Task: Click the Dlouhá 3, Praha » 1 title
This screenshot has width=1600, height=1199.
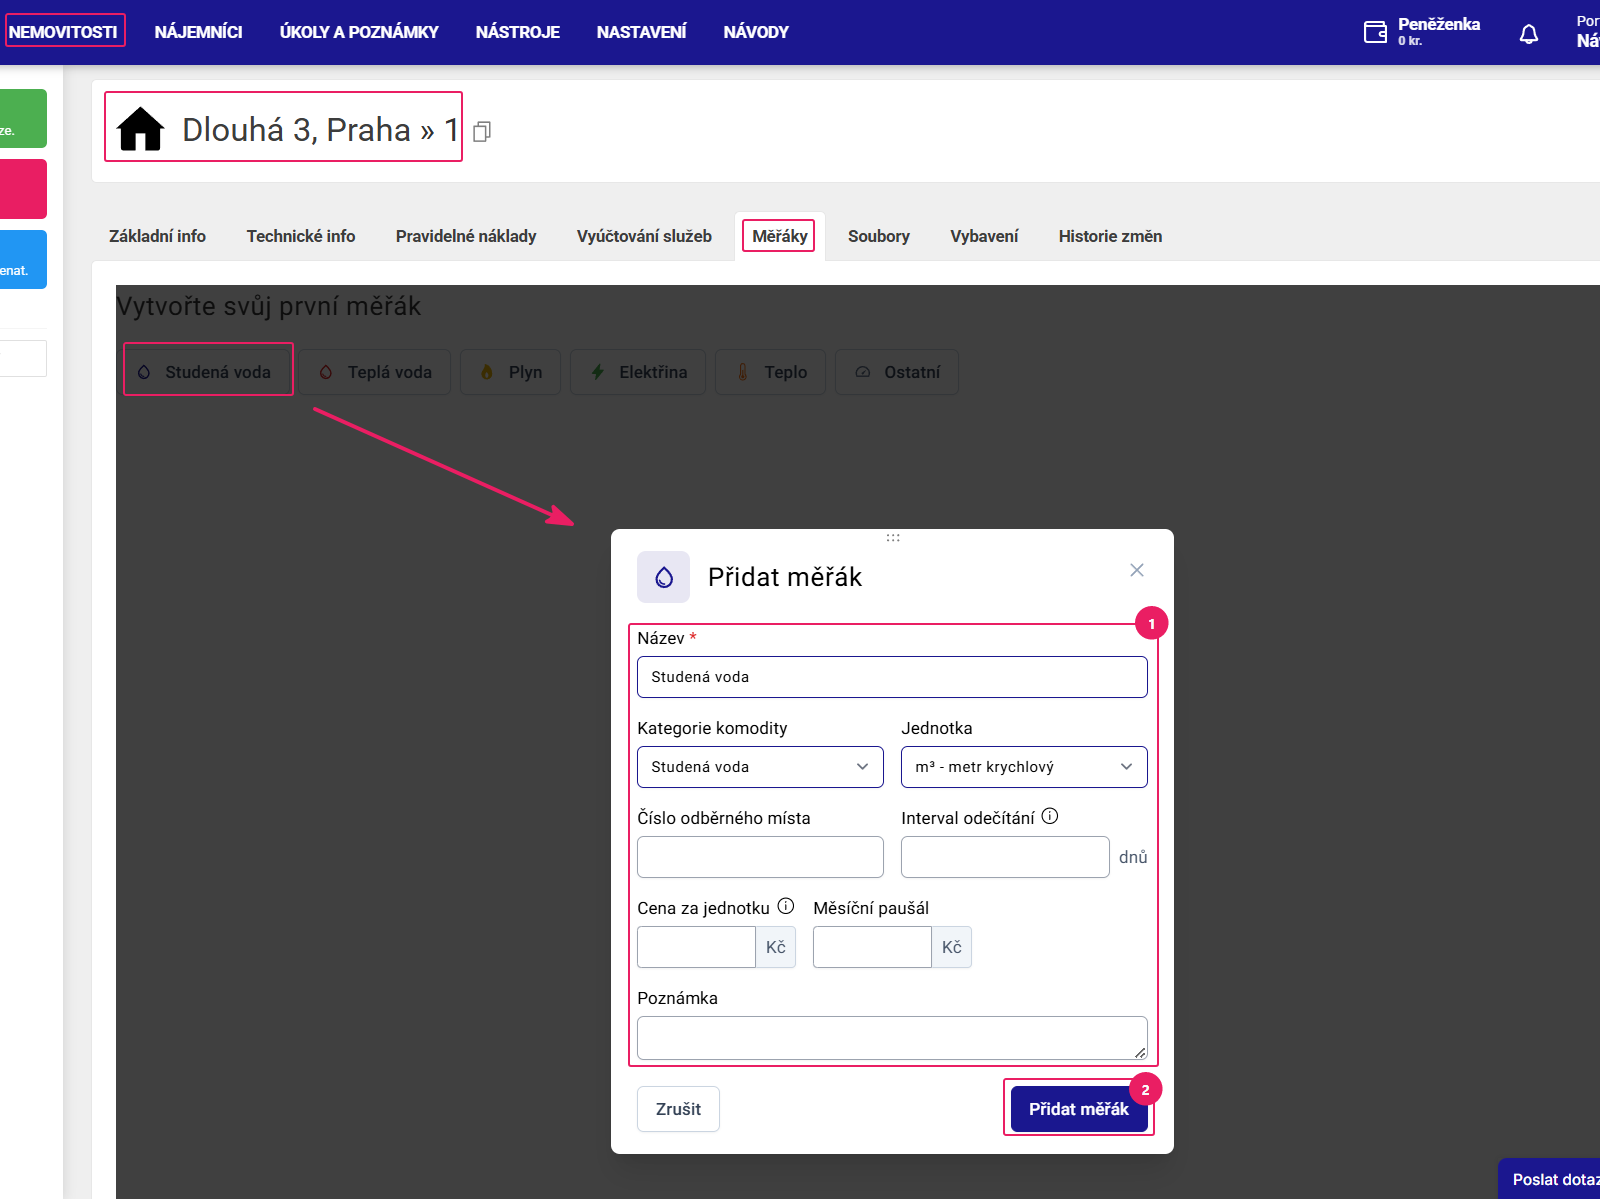Action: pyautogui.click(x=320, y=130)
